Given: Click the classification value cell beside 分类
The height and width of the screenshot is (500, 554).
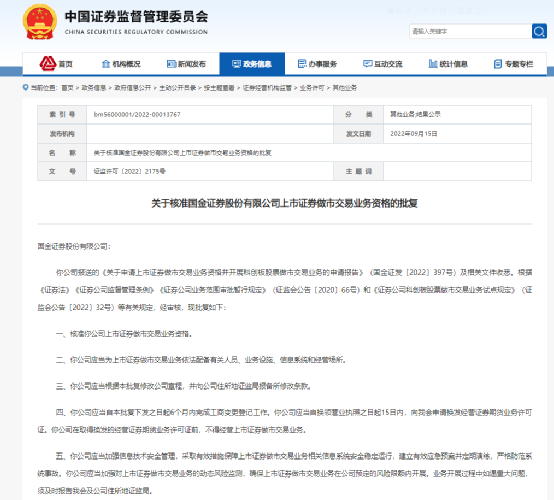Looking at the screenshot, I should [x=457, y=114].
